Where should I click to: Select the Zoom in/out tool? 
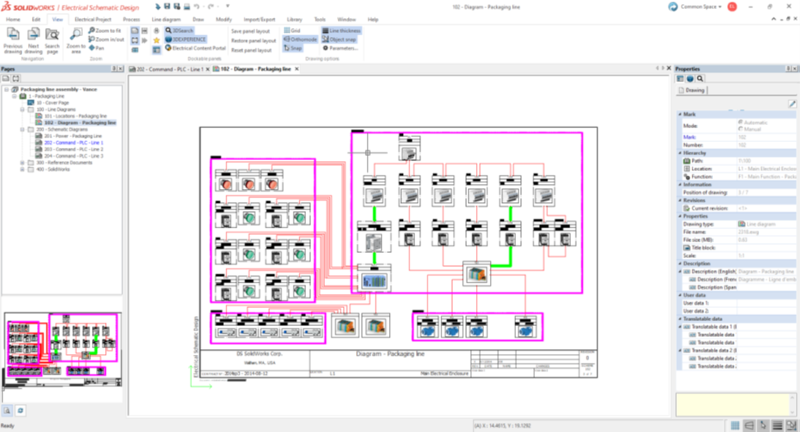click(x=106, y=39)
